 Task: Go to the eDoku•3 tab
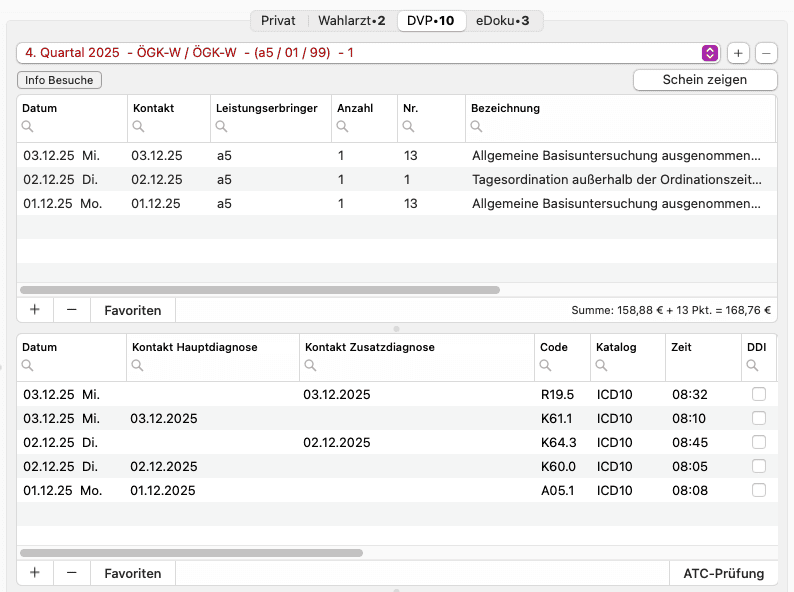click(502, 21)
